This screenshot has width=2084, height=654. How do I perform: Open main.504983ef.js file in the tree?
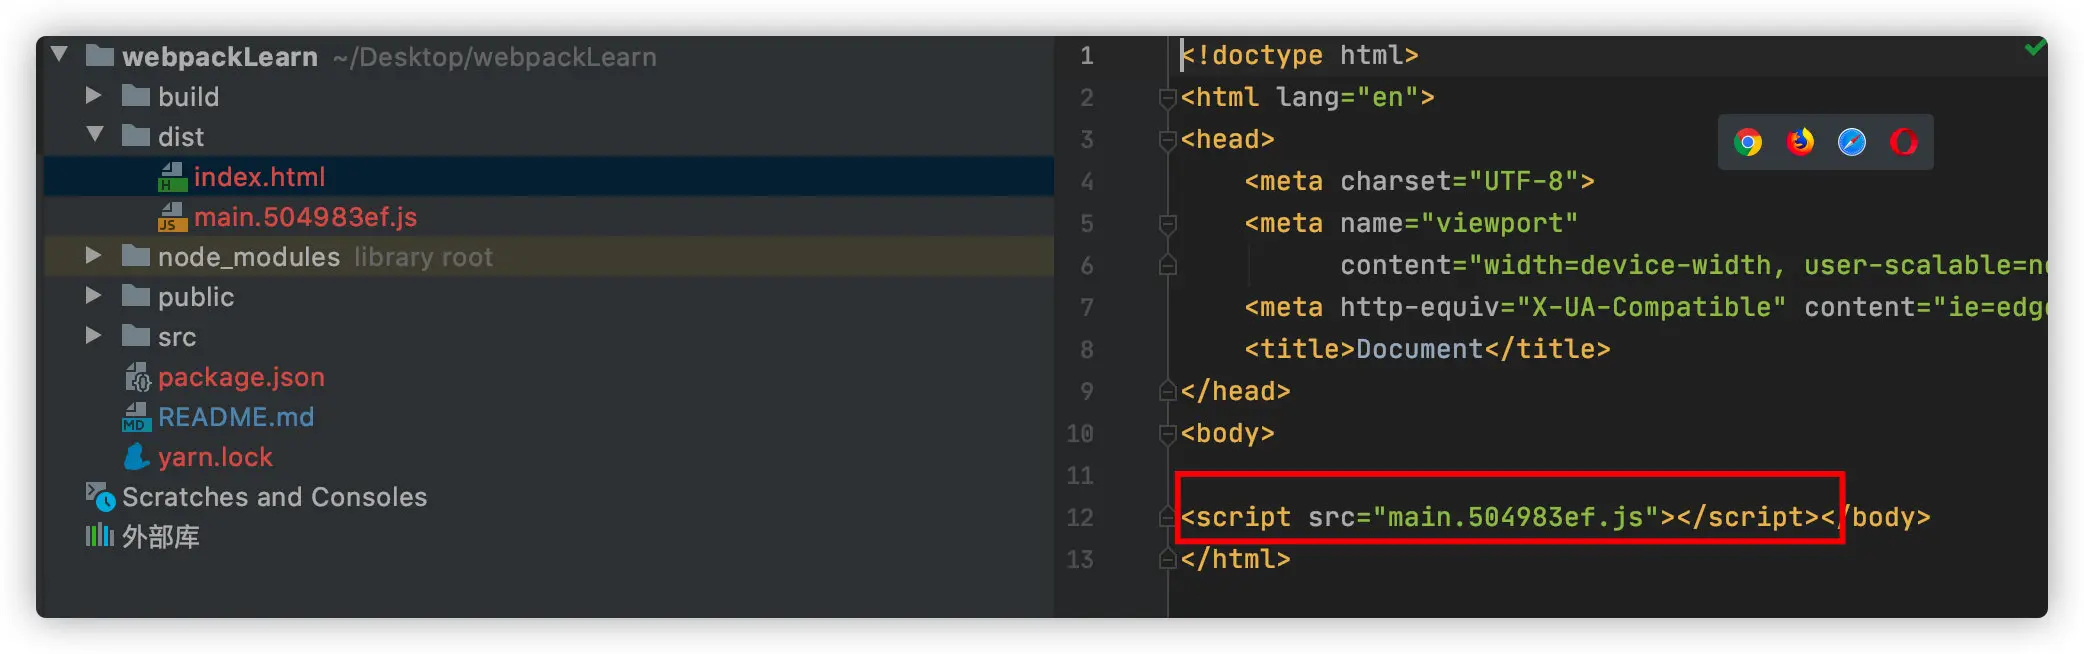(305, 217)
